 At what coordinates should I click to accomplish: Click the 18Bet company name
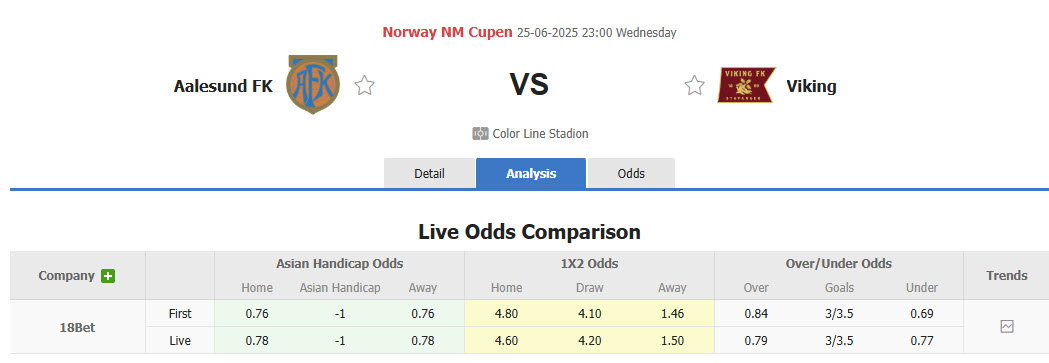tap(78, 328)
